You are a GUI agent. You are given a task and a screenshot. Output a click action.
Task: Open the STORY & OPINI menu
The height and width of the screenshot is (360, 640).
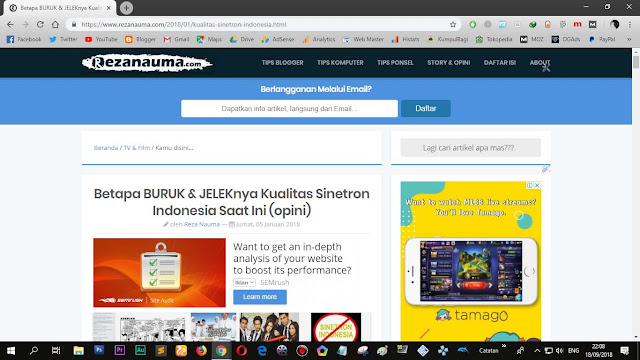[449, 62]
